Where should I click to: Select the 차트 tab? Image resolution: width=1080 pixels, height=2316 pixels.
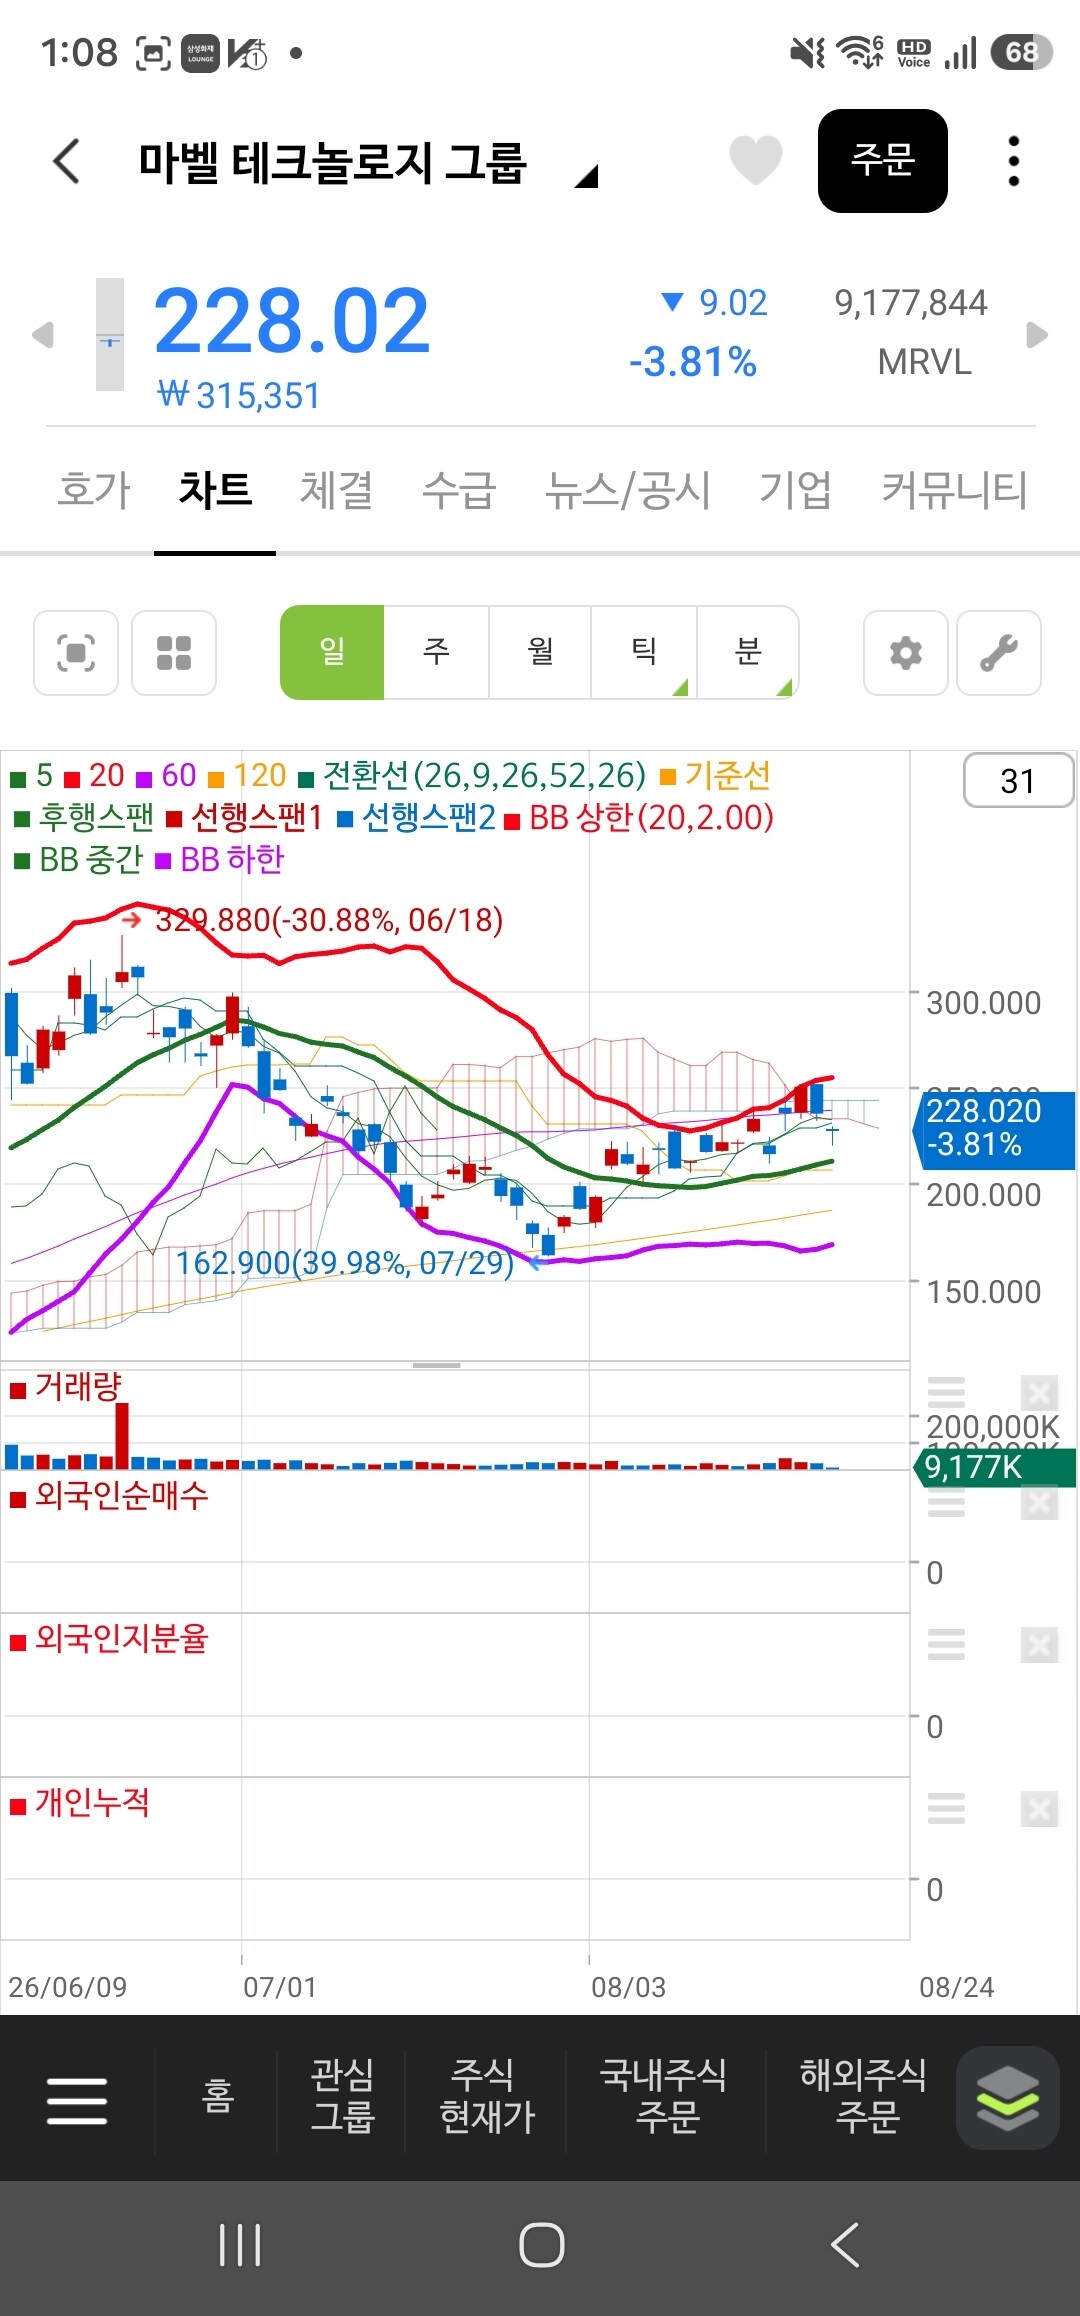click(215, 490)
